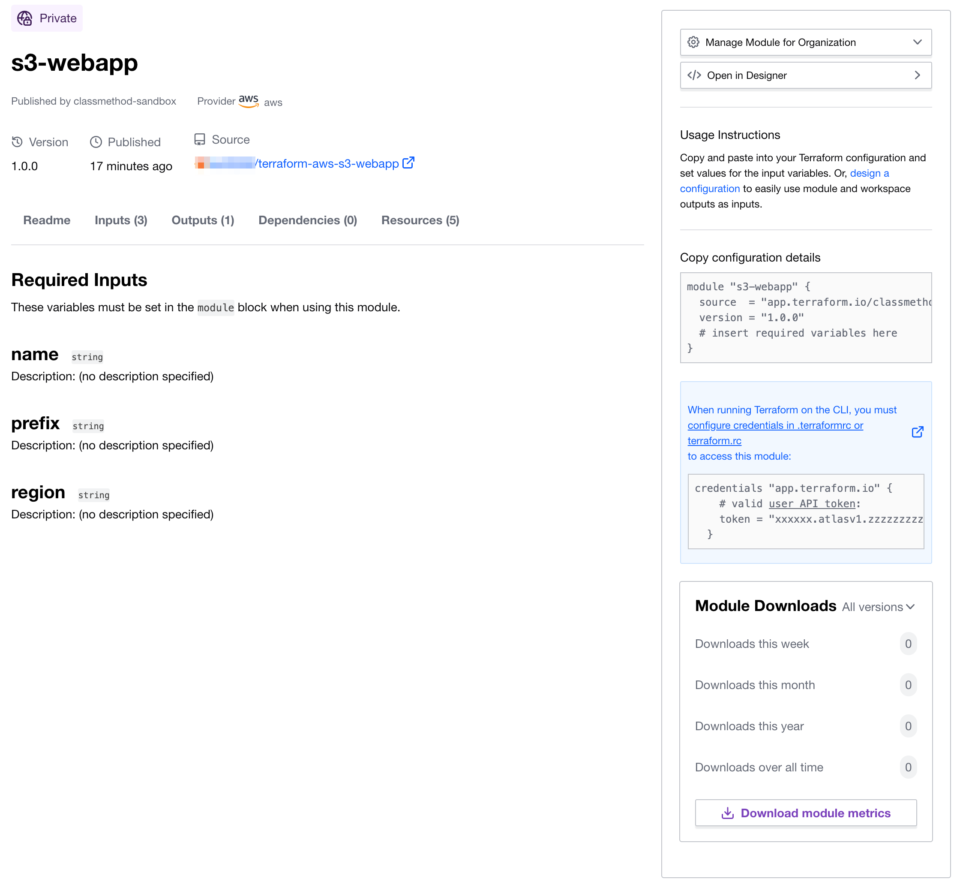Click the Downloads this month count
Image resolution: width=960 pixels, height=891 pixels.
tap(908, 685)
